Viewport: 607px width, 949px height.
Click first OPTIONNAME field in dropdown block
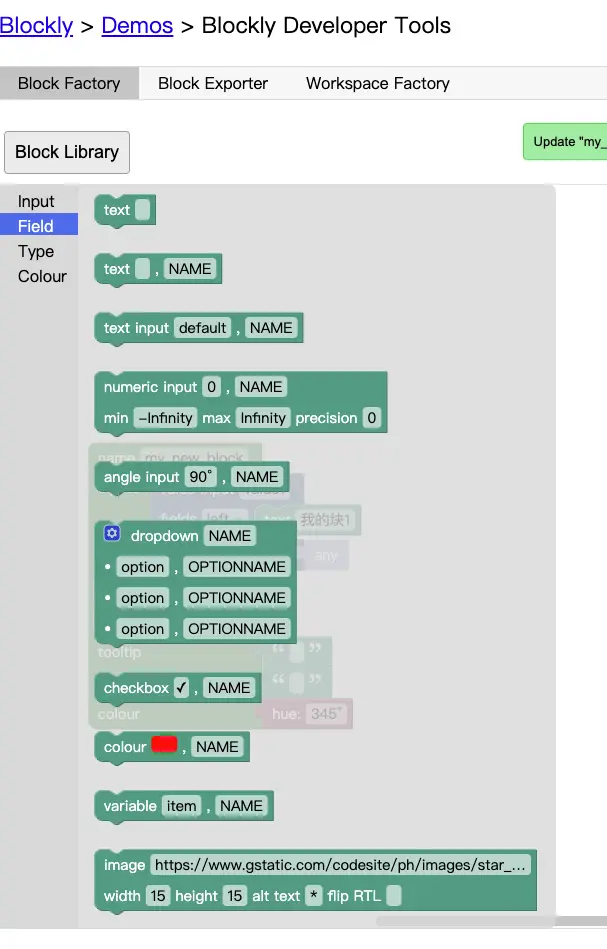click(237, 567)
